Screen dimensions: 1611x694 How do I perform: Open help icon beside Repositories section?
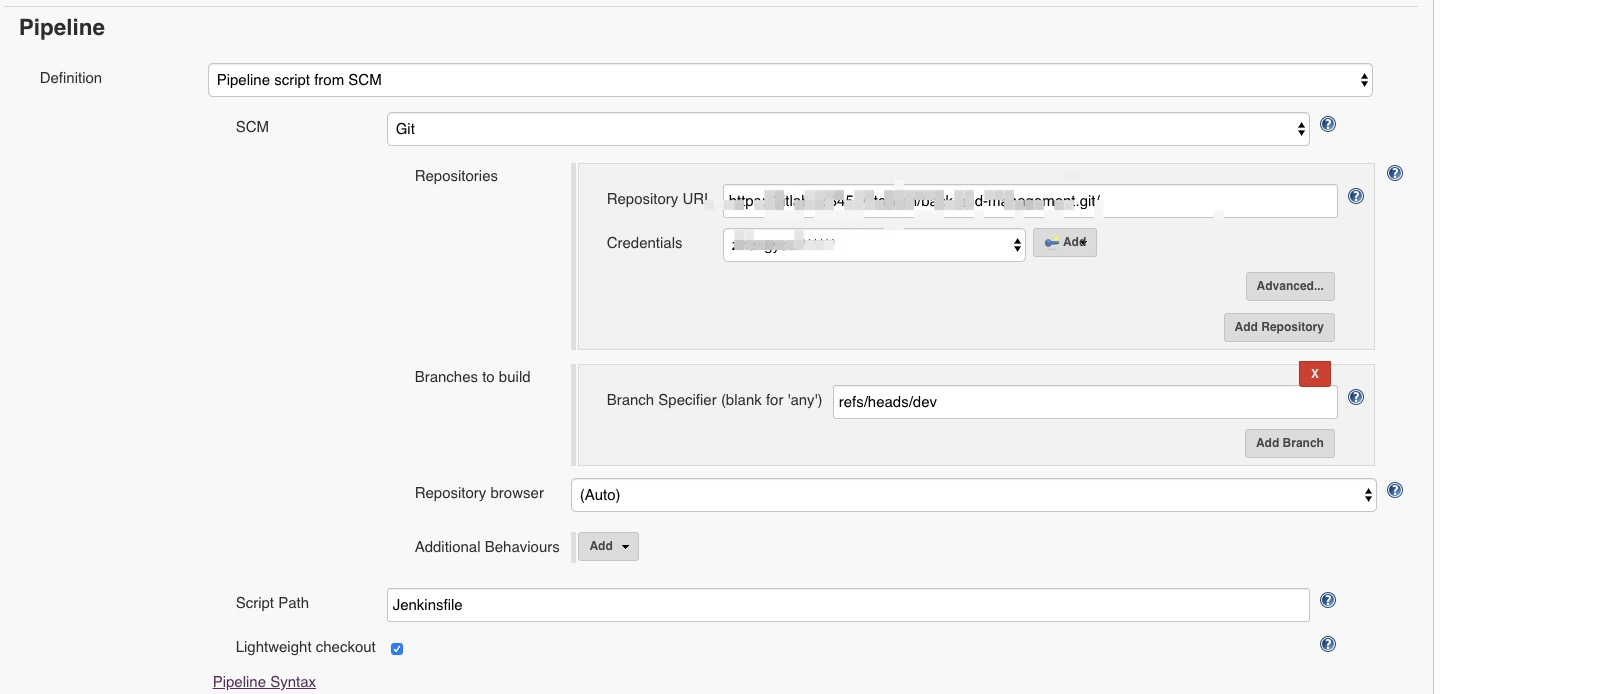tap(1395, 174)
